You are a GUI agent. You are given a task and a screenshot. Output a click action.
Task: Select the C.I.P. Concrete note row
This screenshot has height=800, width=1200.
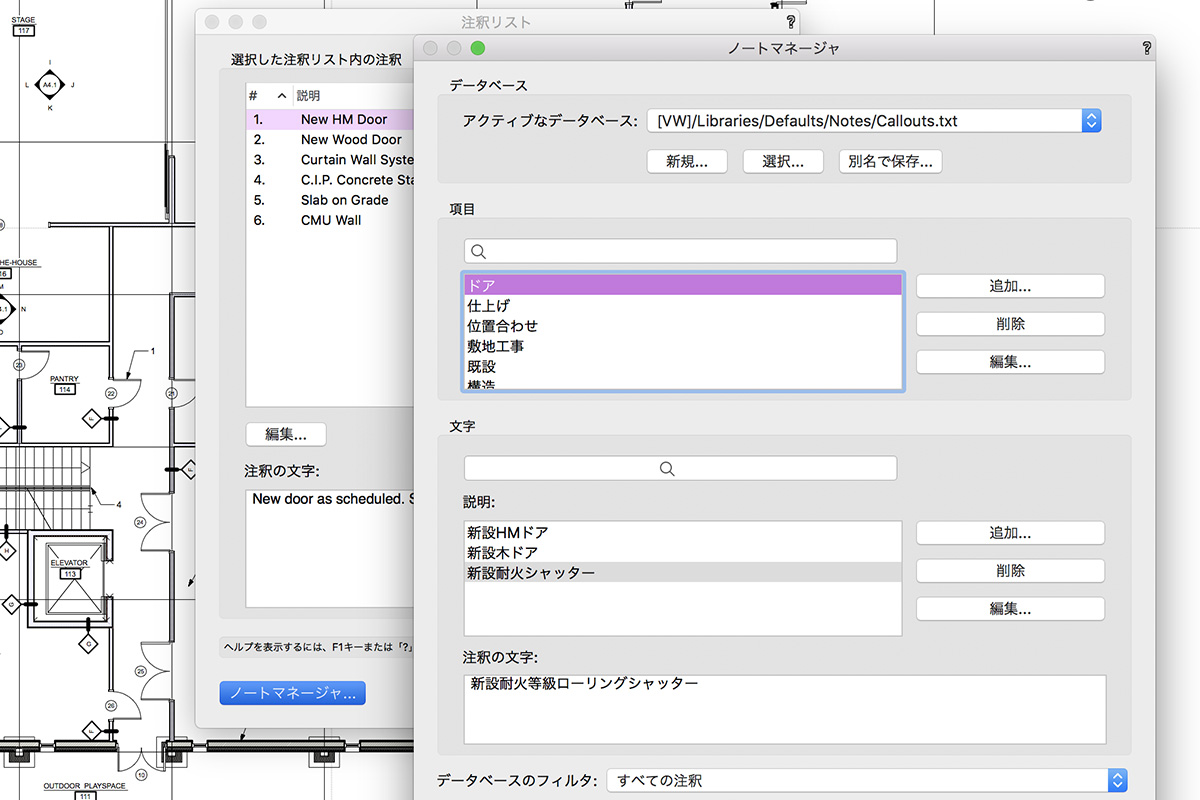coord(330,180)
